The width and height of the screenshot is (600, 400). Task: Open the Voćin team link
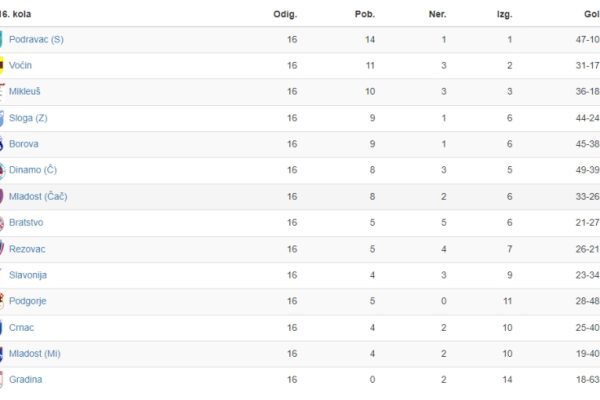click(x=20, y=65)
